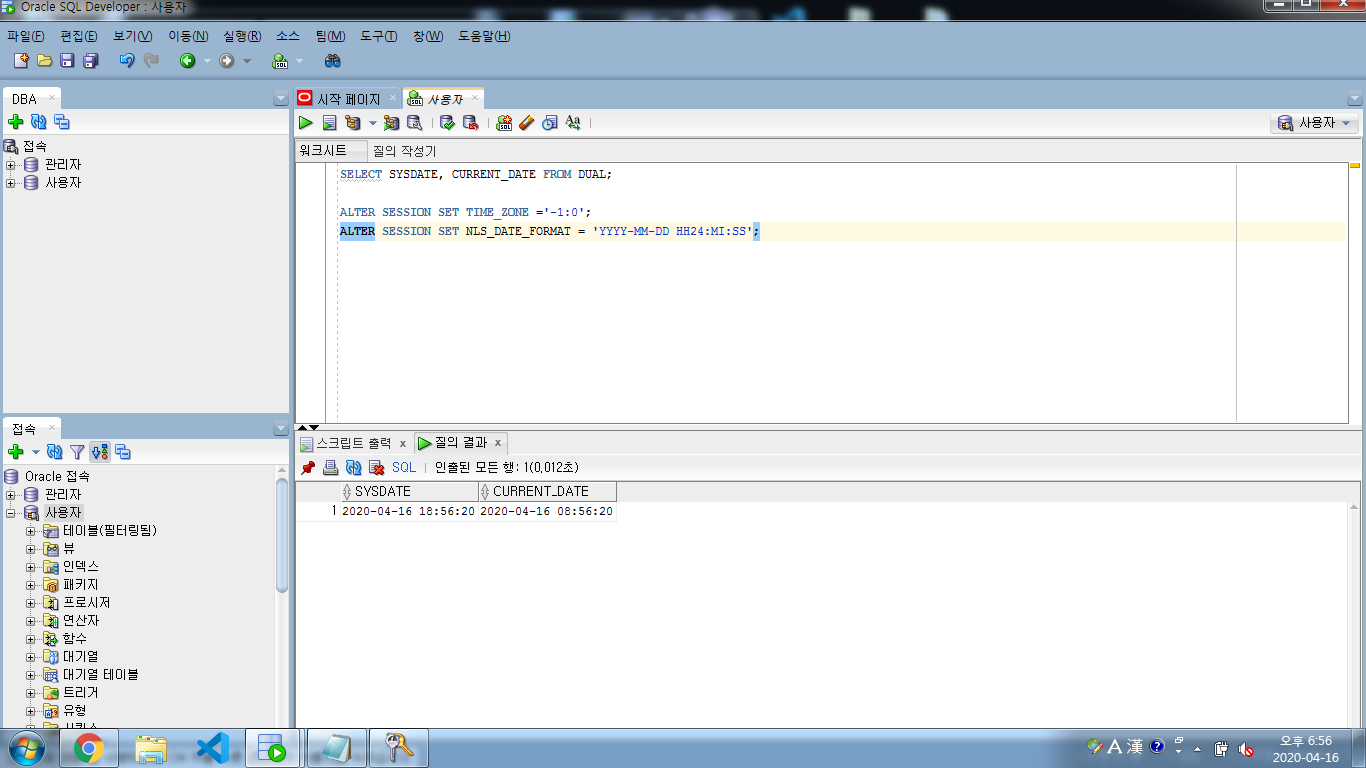Screen dimensions: 1366x768
Task: Expand 관리자 node in the DBA tree
Action: (11, 165)
